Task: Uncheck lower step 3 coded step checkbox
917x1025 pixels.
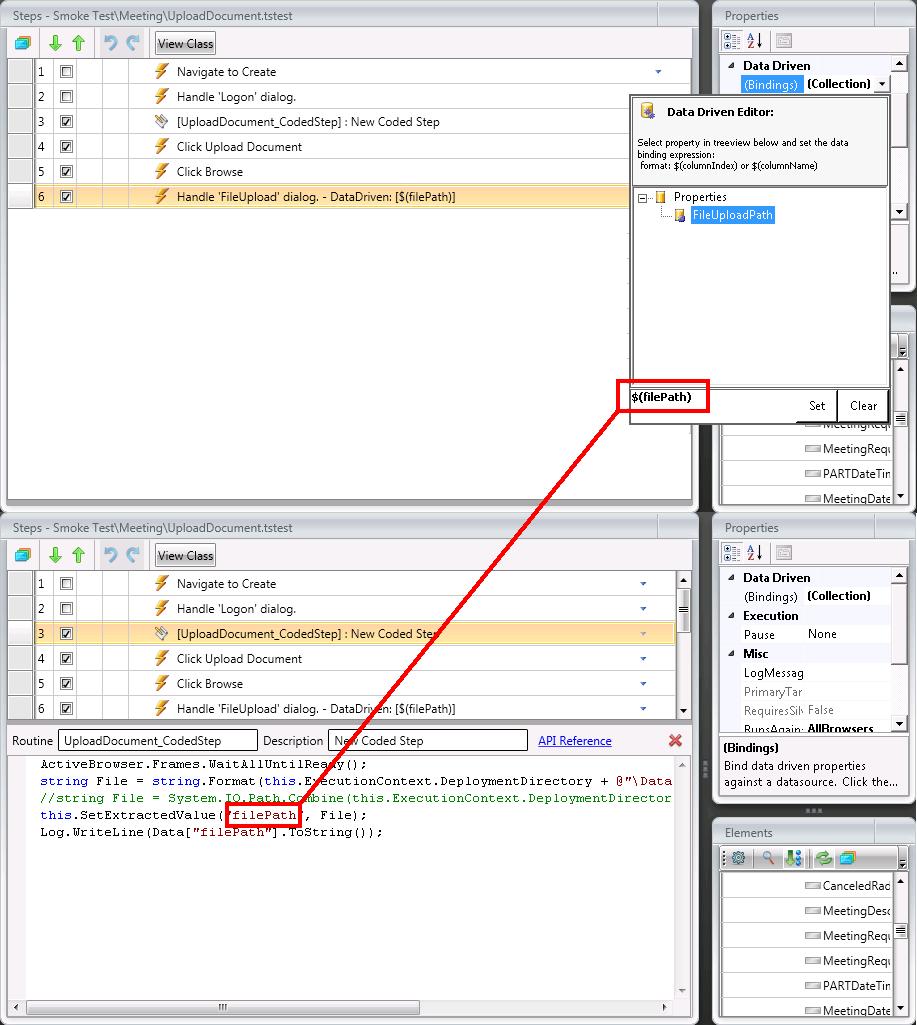Action: click(x=66, y=633)
